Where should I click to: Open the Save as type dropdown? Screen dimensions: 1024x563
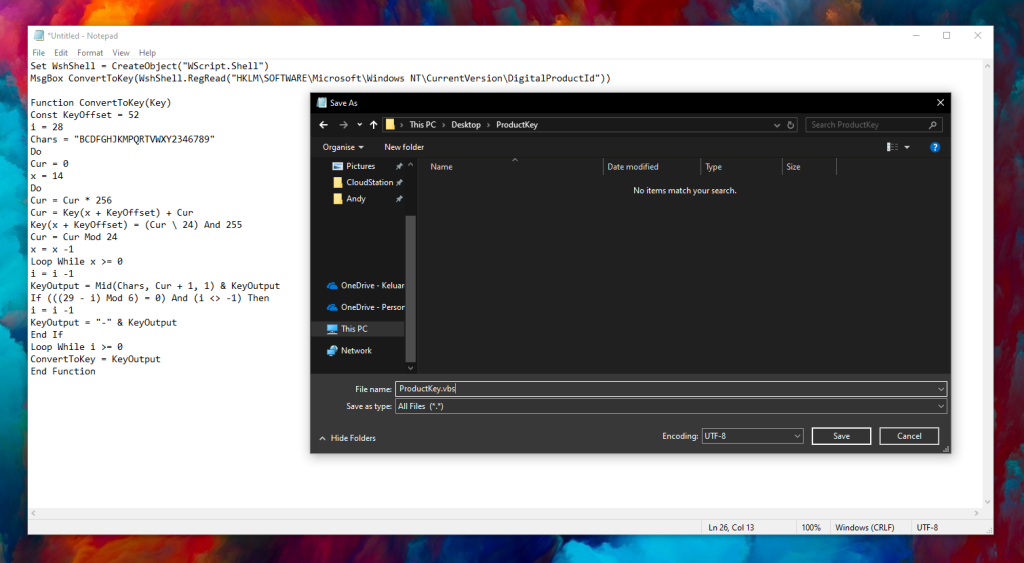pyautogui.click(x=671, y=406)
